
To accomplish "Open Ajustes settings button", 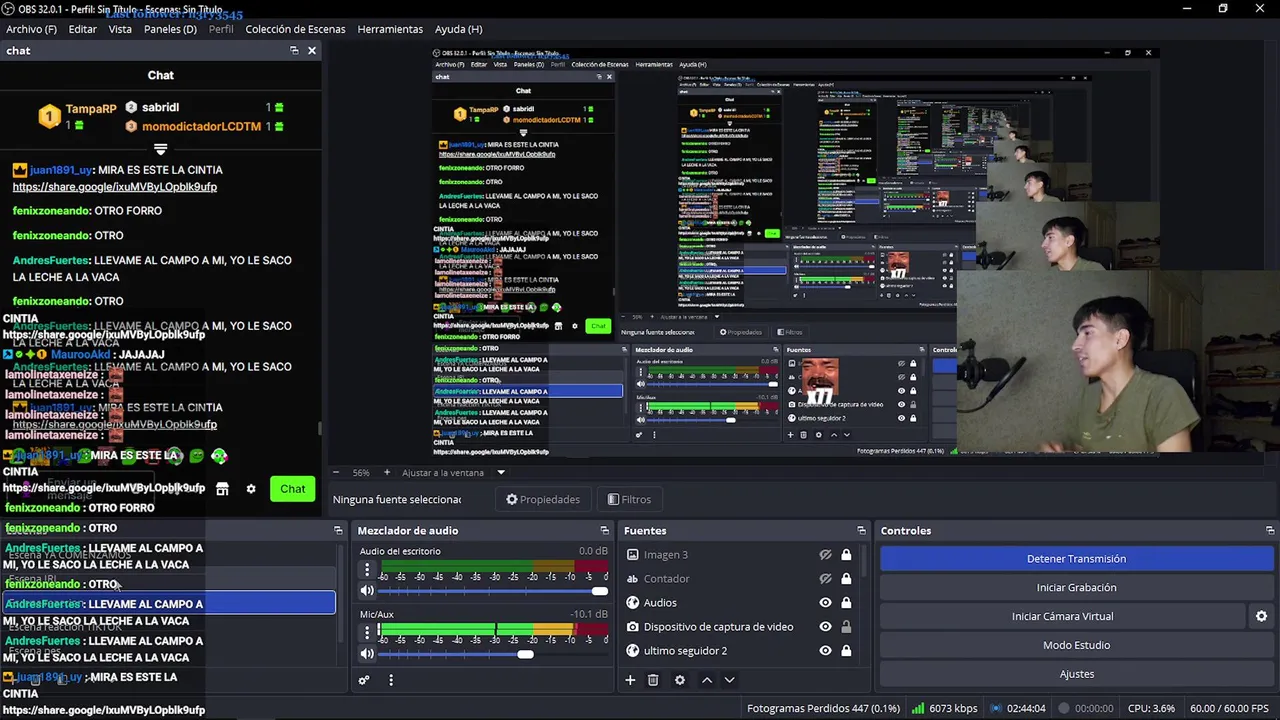I will pos(1076,674).
